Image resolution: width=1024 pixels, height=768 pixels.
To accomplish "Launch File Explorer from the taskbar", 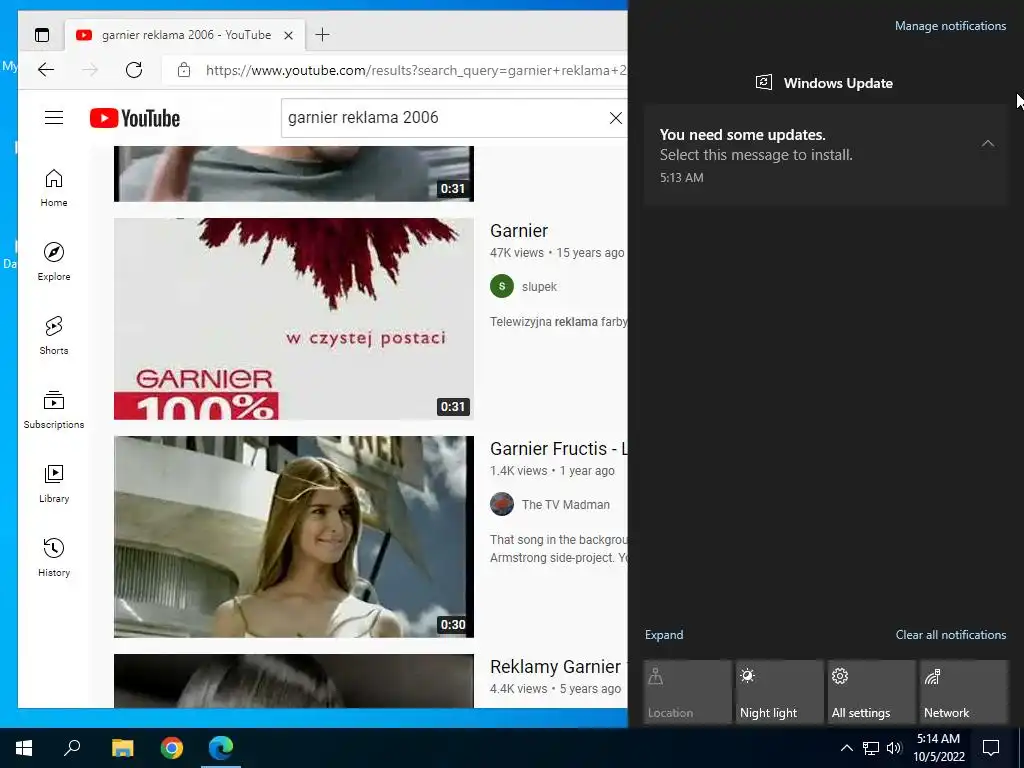I will pos(122,748).
